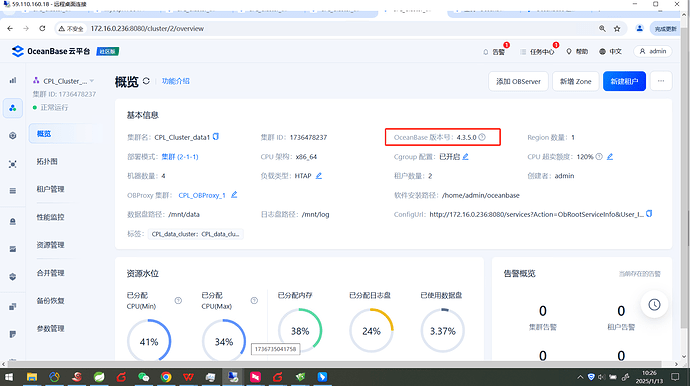690x386 pixels.
Task: Open the floating clock history button
Action: click(x=654, y=305)
